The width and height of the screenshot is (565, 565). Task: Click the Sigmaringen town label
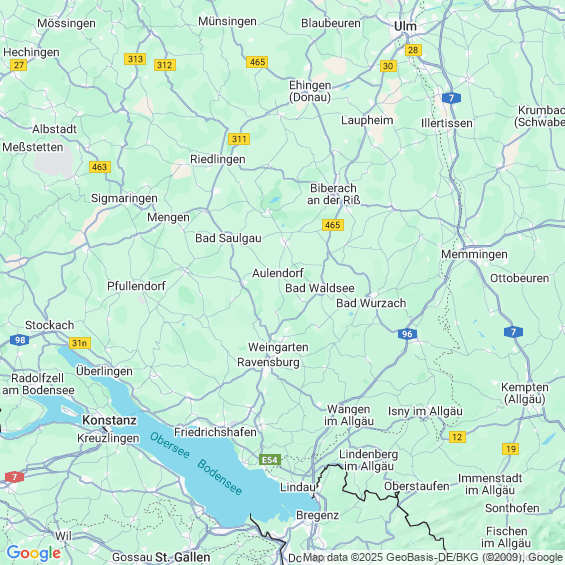[124, 199]
